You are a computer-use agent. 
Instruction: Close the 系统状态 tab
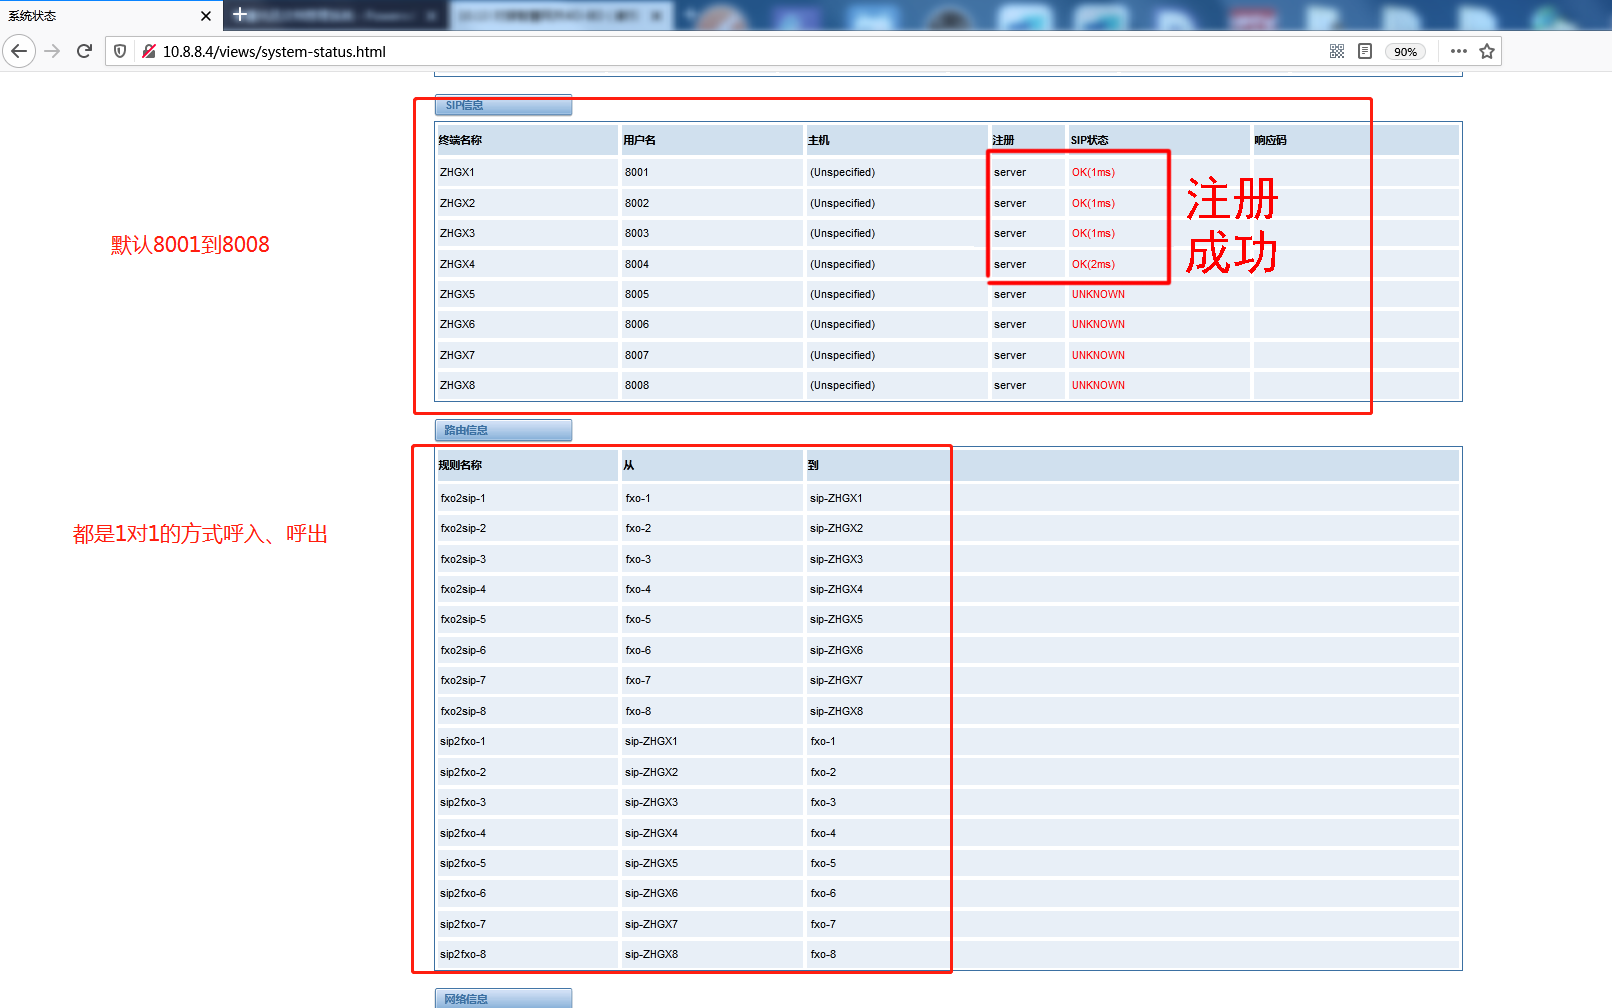click(x=205, y=16)
